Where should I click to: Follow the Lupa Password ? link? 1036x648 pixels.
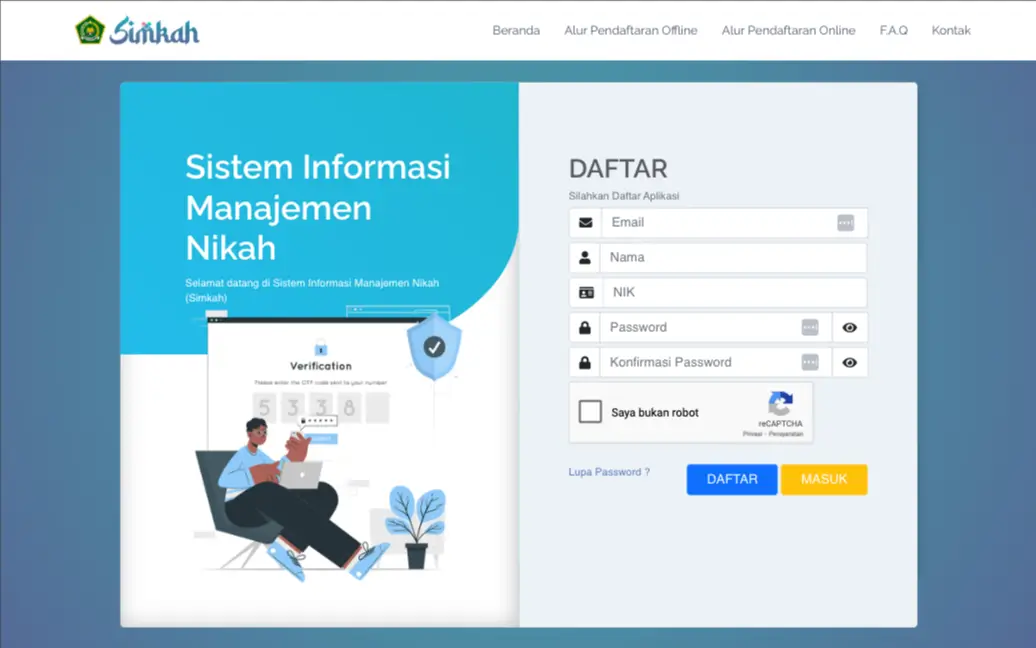tap(609, 472)
